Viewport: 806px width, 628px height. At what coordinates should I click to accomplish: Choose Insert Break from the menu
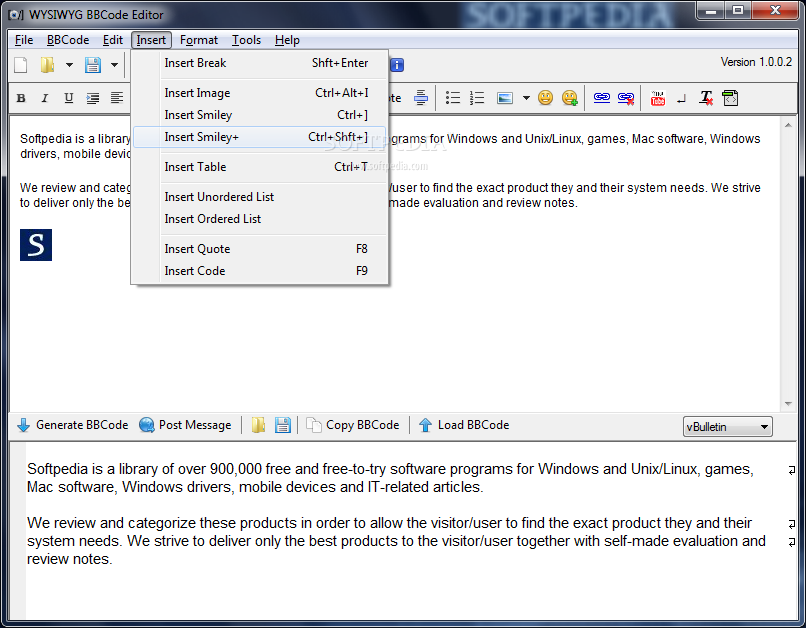click(260, 63)
